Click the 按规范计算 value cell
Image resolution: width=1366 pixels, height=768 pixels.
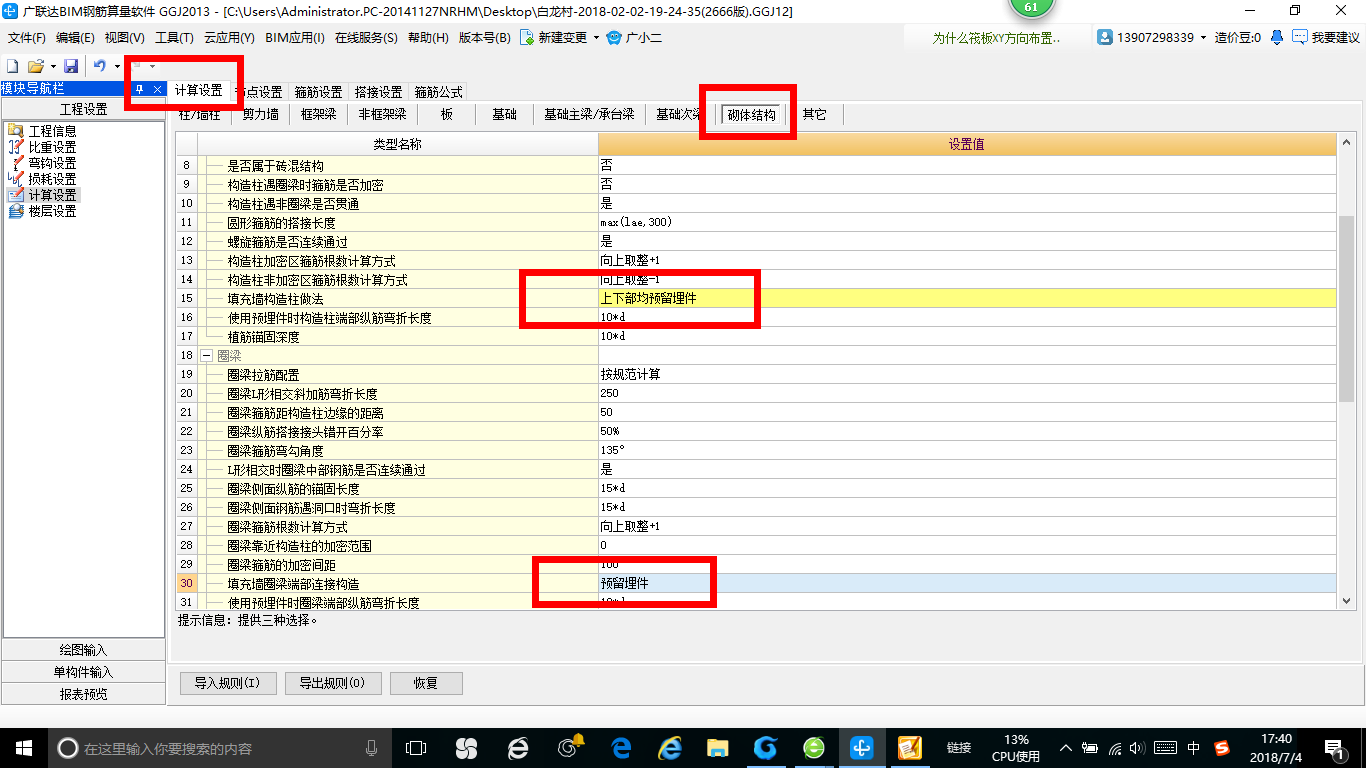coord(967,375)
